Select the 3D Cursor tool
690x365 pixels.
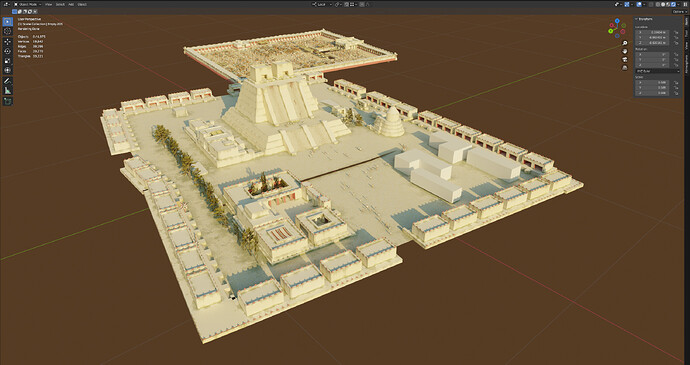(x=7, y=31)
